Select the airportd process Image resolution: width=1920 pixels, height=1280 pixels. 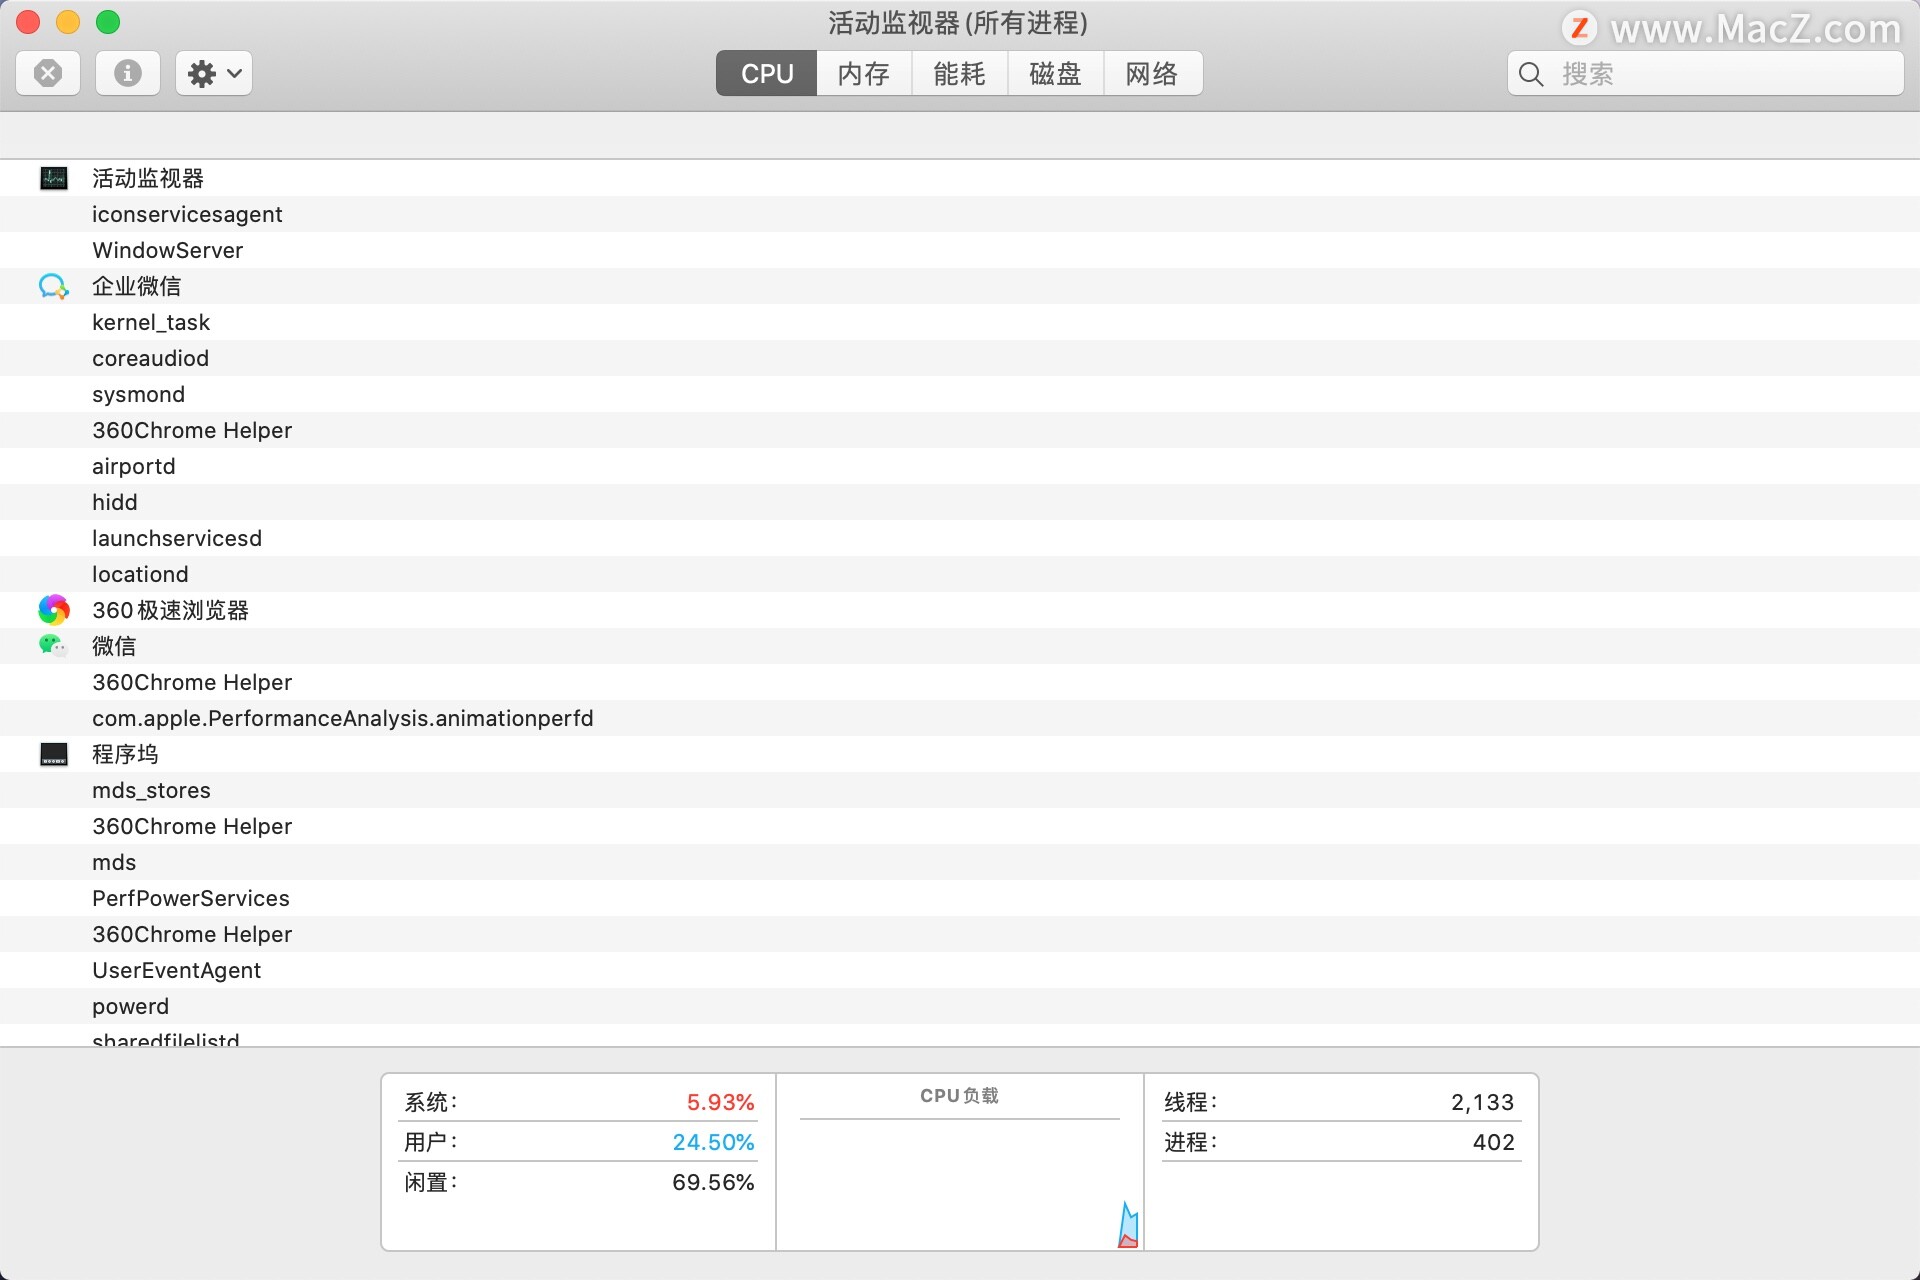coord(960,466)
